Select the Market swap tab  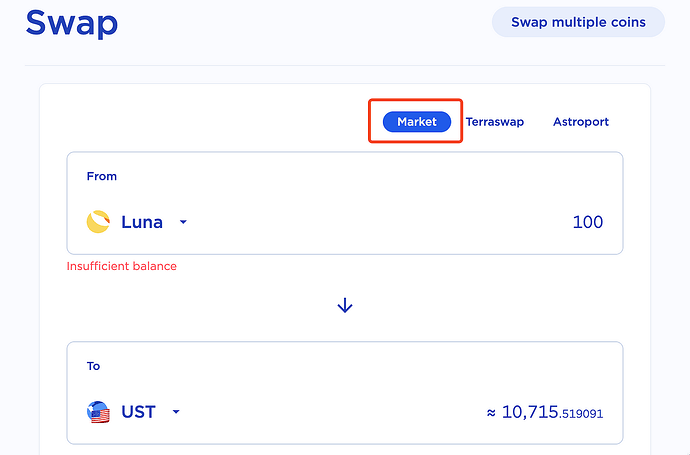click(417, 121)
